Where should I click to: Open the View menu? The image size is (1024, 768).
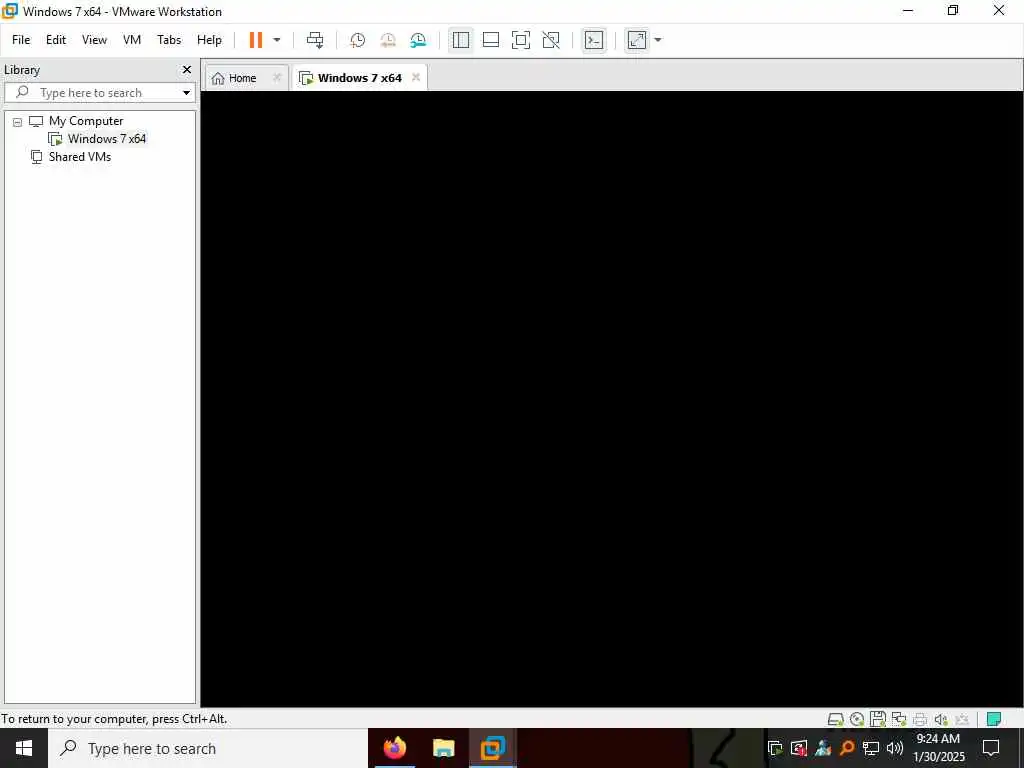coord(94,40)
